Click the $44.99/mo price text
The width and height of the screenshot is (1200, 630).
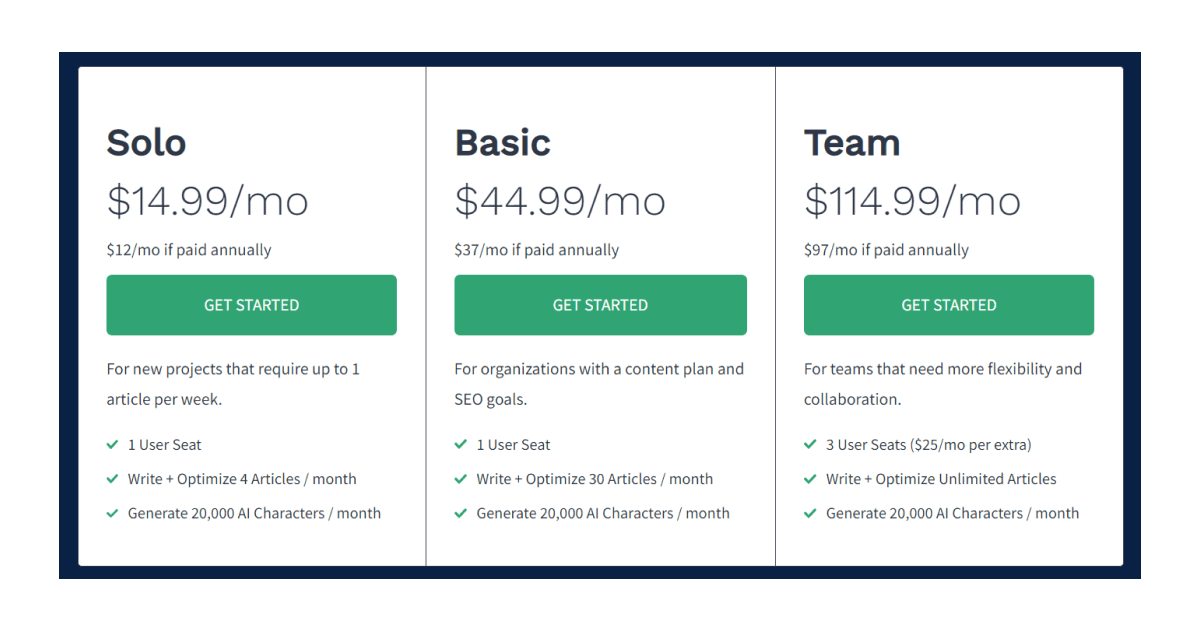coord(560,201)
